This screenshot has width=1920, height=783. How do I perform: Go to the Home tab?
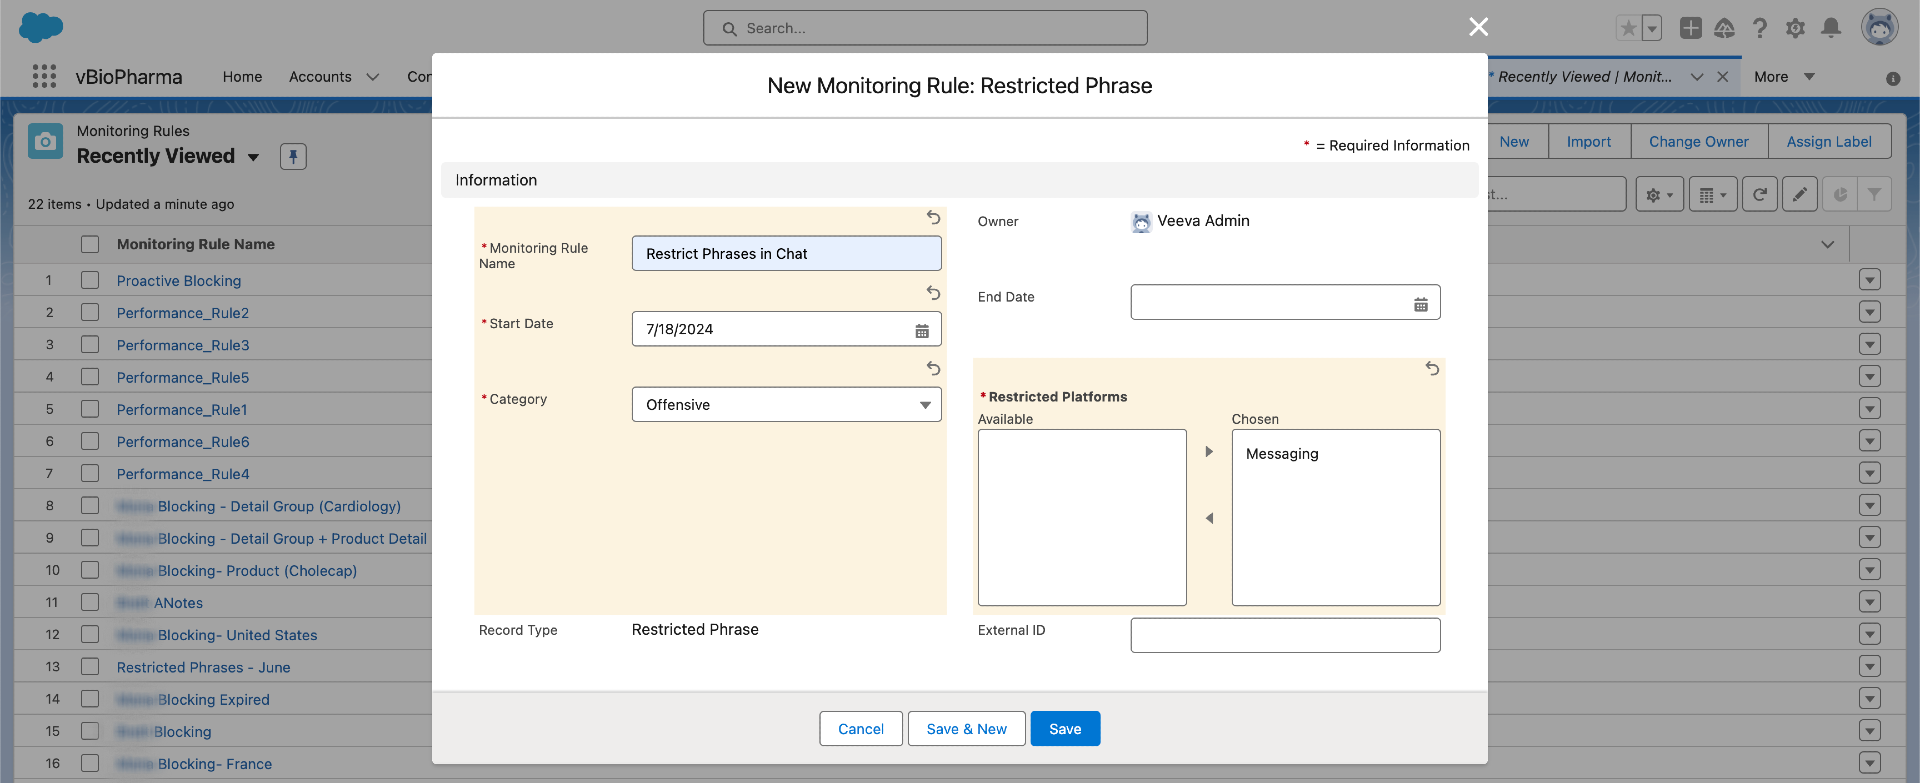[242, 77]
